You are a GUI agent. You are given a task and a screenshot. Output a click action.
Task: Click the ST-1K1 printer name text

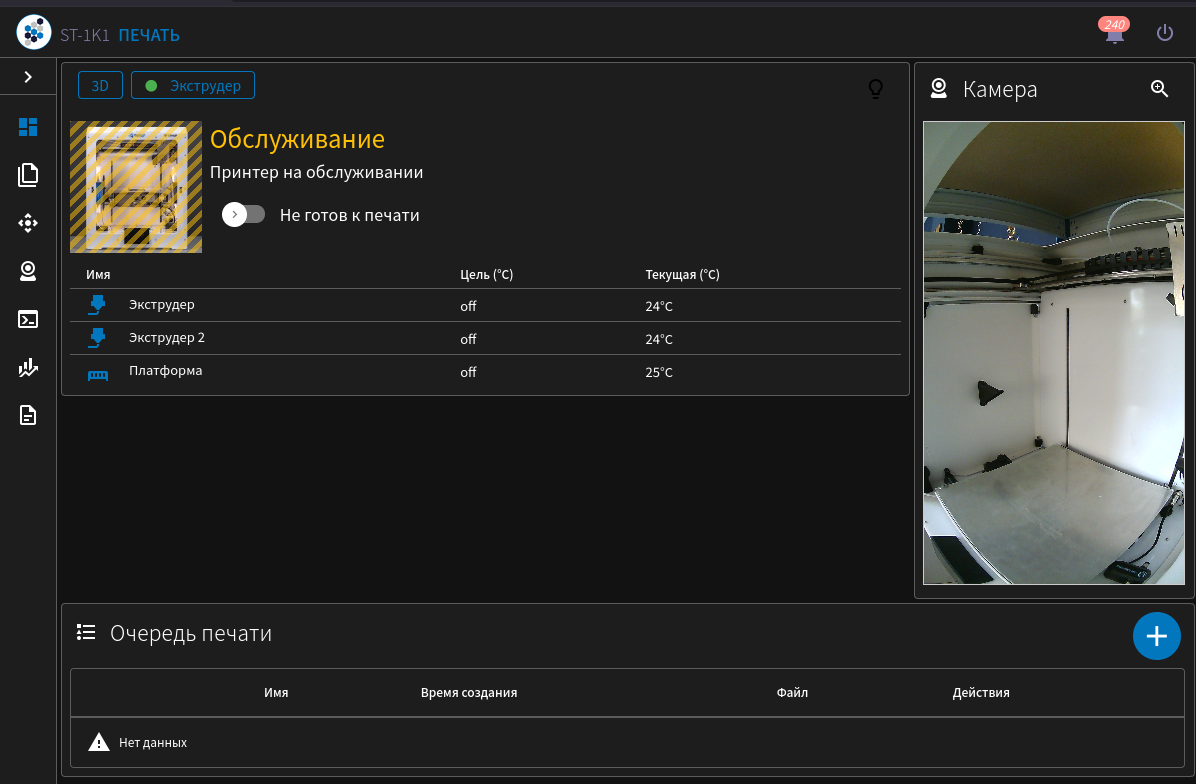click(85, 35)
